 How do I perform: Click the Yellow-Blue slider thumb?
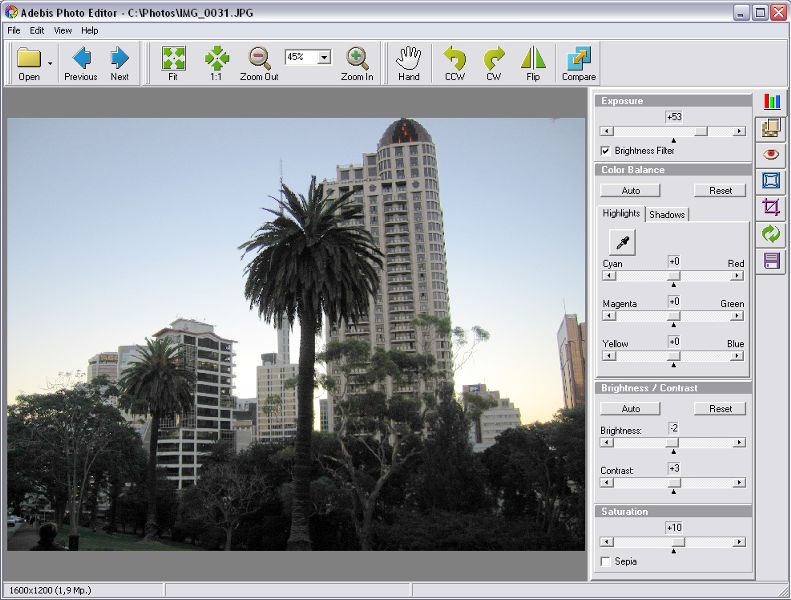(674, 356)
